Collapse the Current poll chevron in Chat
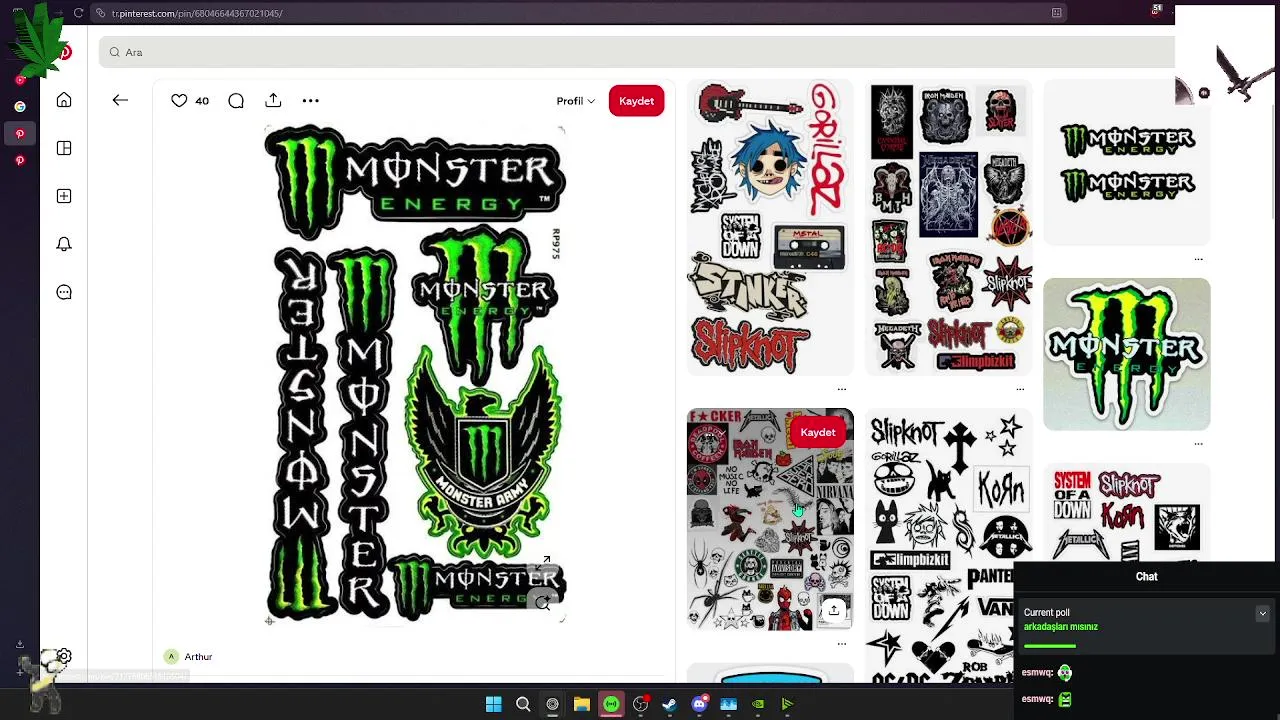Image resolution: width=1280 pixels, height=720 pixels. 1262,614
